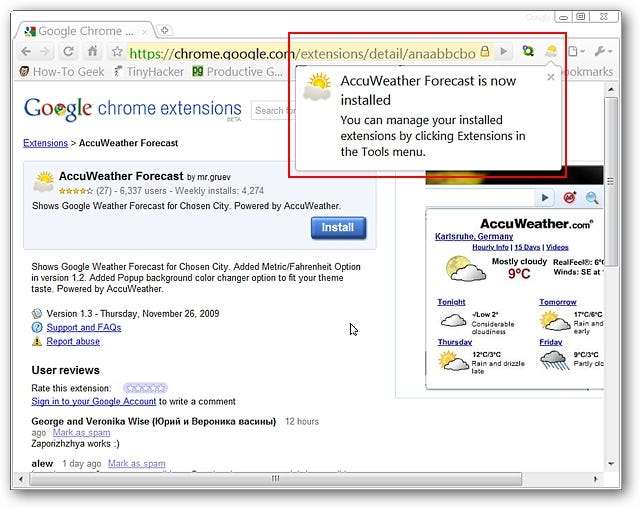Close the Google Chrome tab
Screen dimensions: 640x508
144,31
